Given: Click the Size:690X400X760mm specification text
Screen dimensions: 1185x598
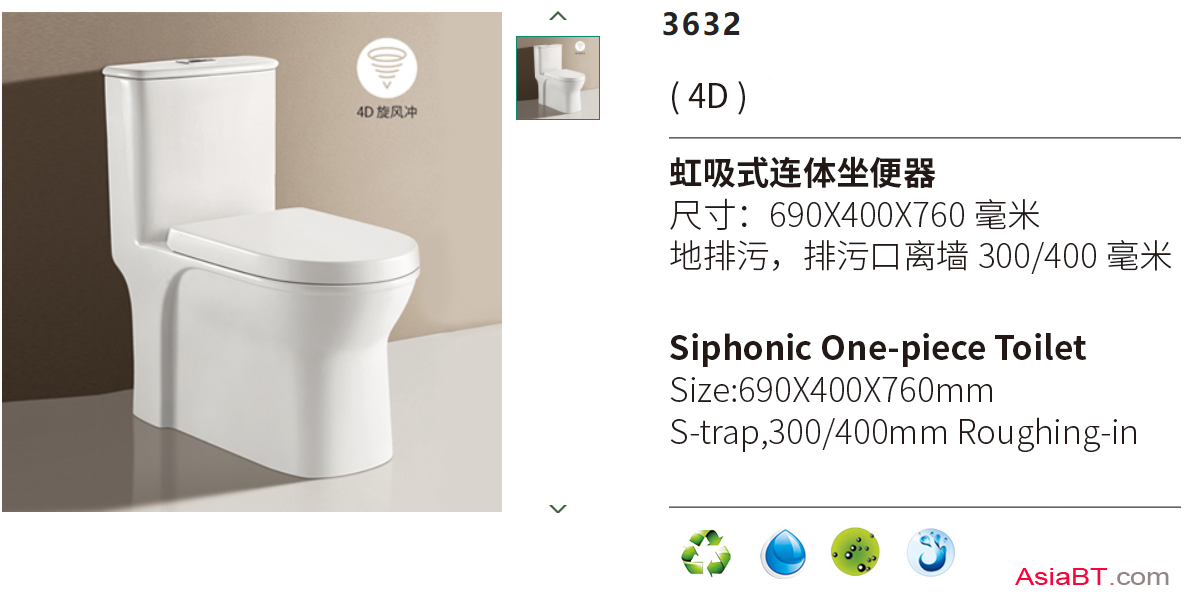Looking at the screenshot, I should click(x=831, y=391).
